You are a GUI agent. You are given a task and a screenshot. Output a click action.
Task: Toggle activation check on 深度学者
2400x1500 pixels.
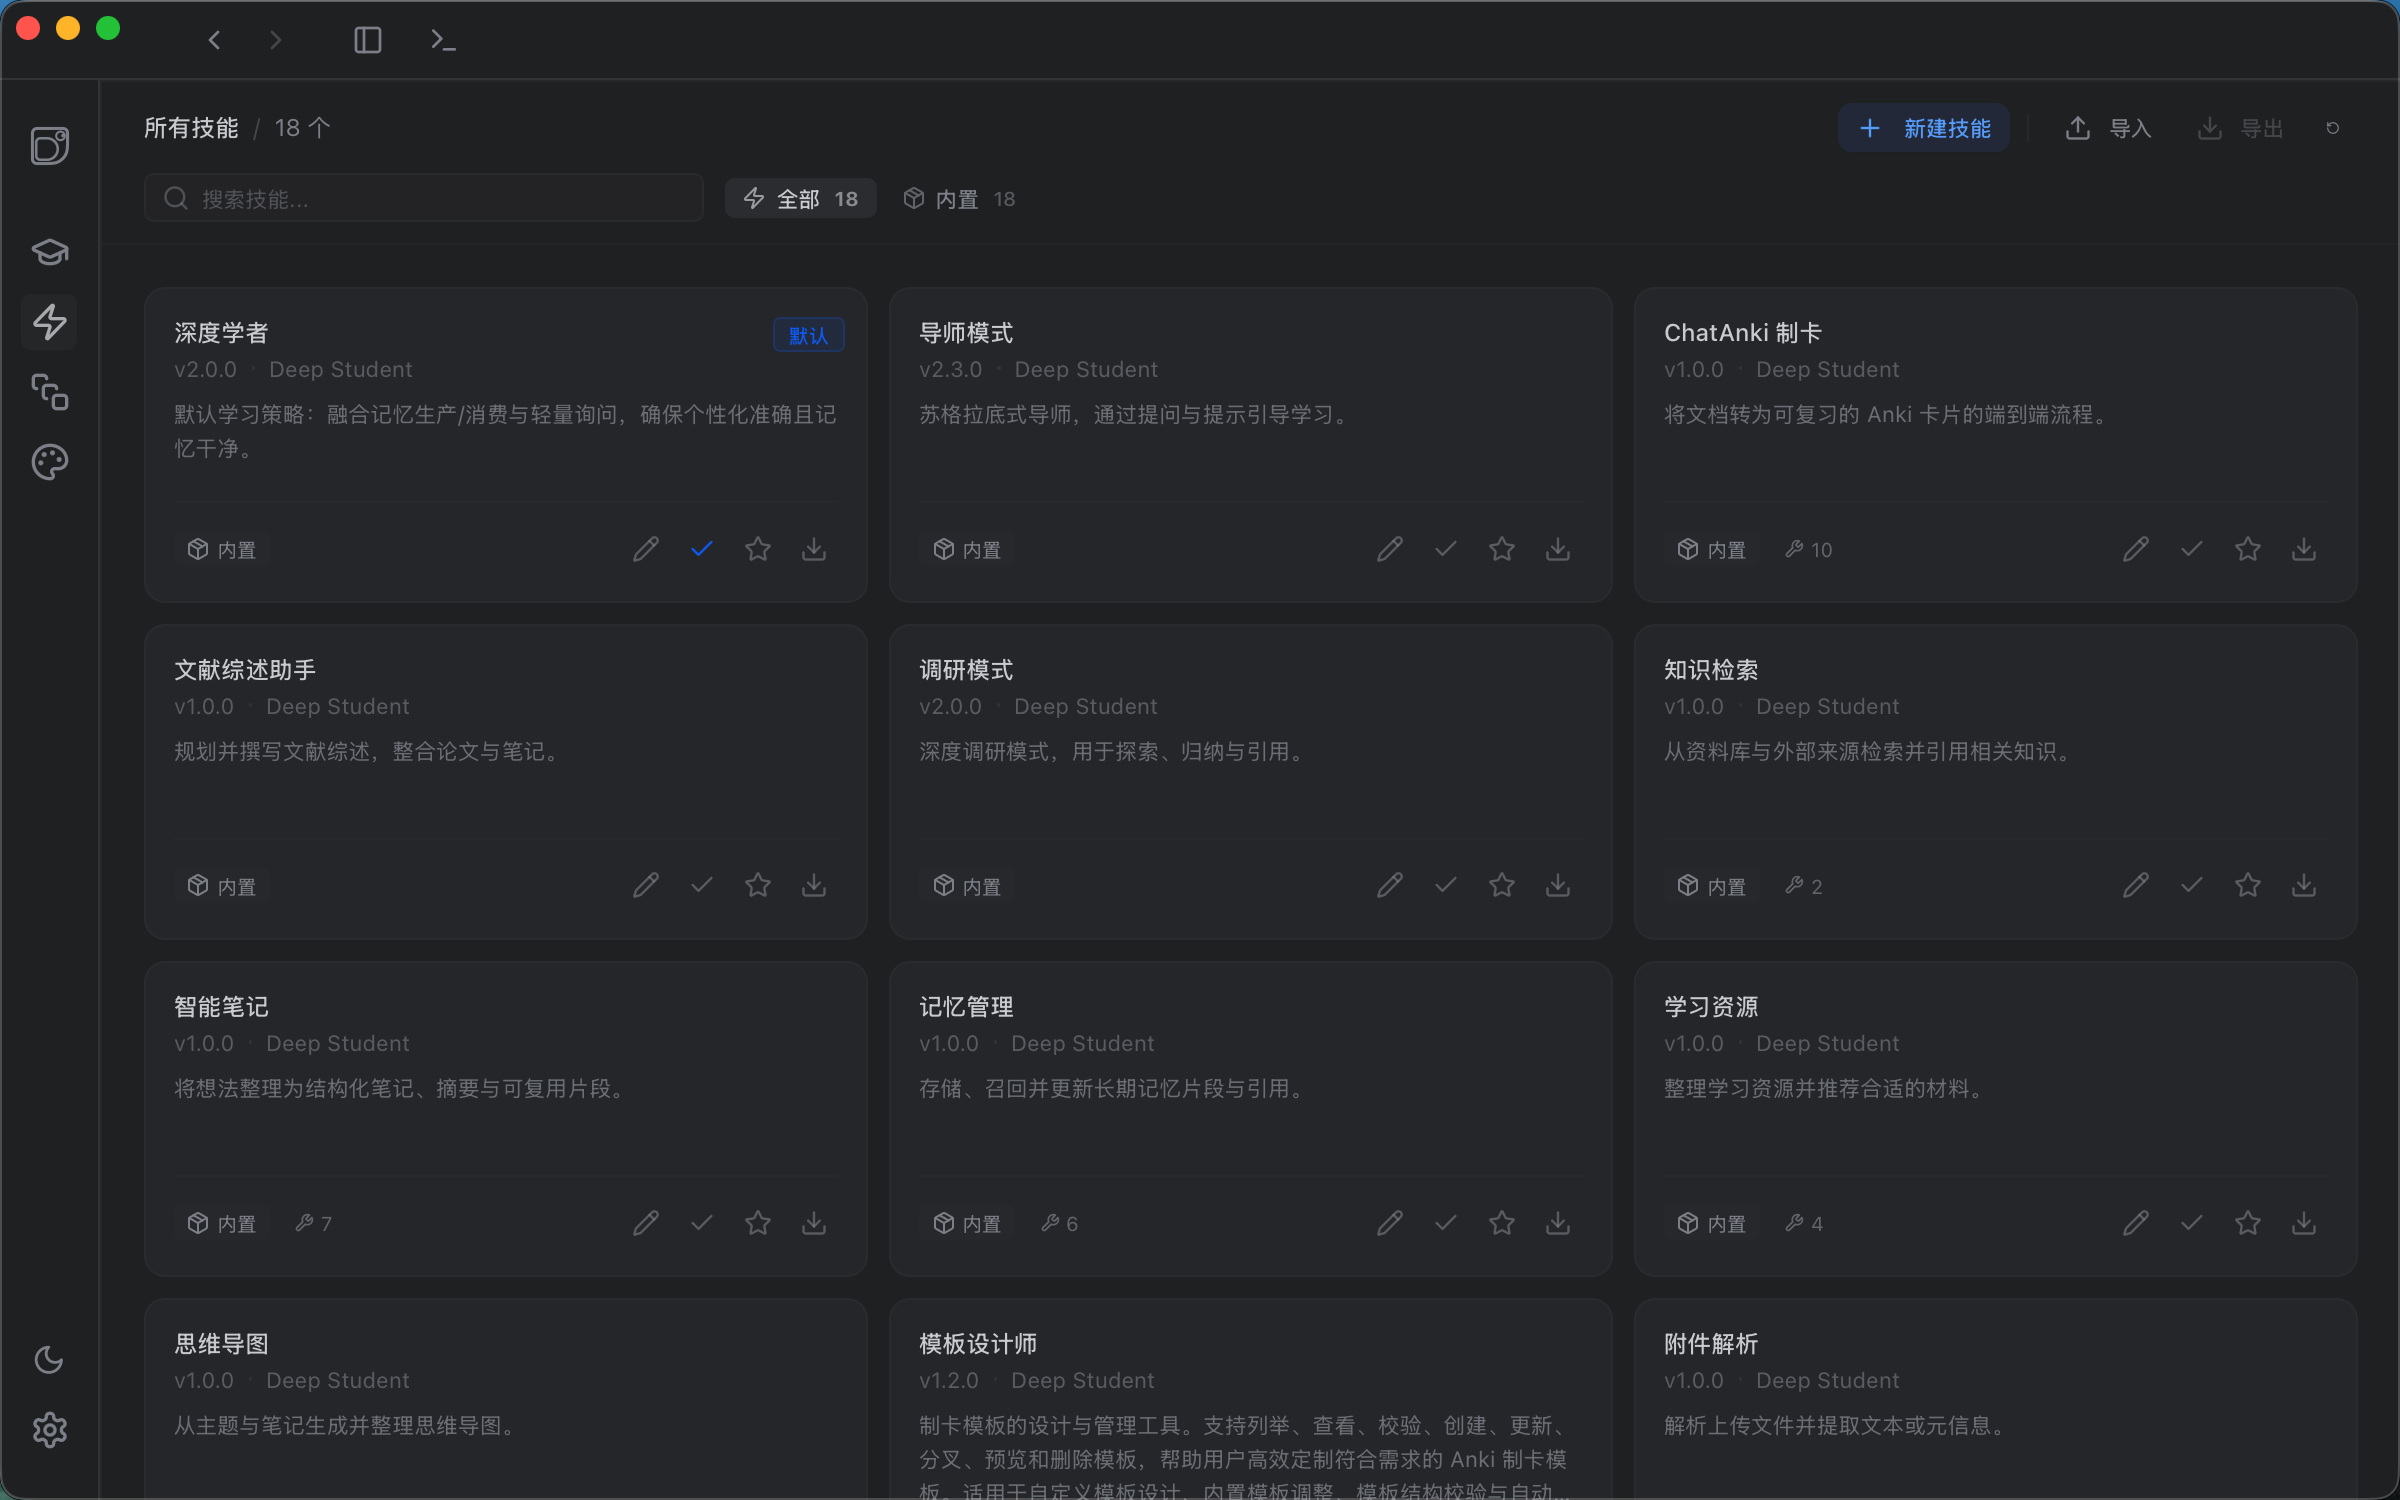pos(702,549)
